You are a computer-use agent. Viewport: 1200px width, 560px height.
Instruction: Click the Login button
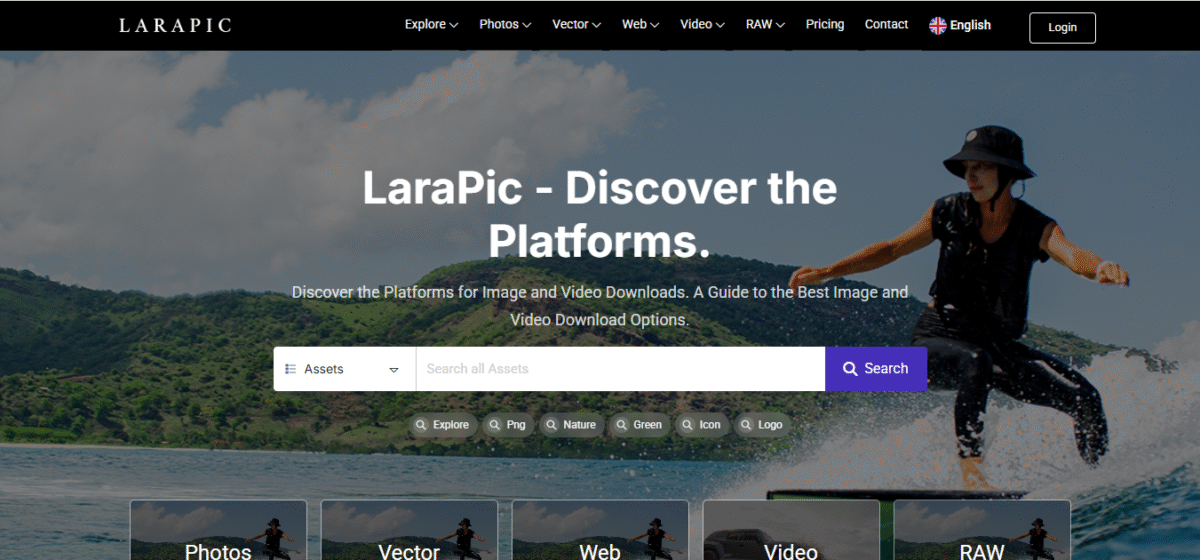[1062, 28]
